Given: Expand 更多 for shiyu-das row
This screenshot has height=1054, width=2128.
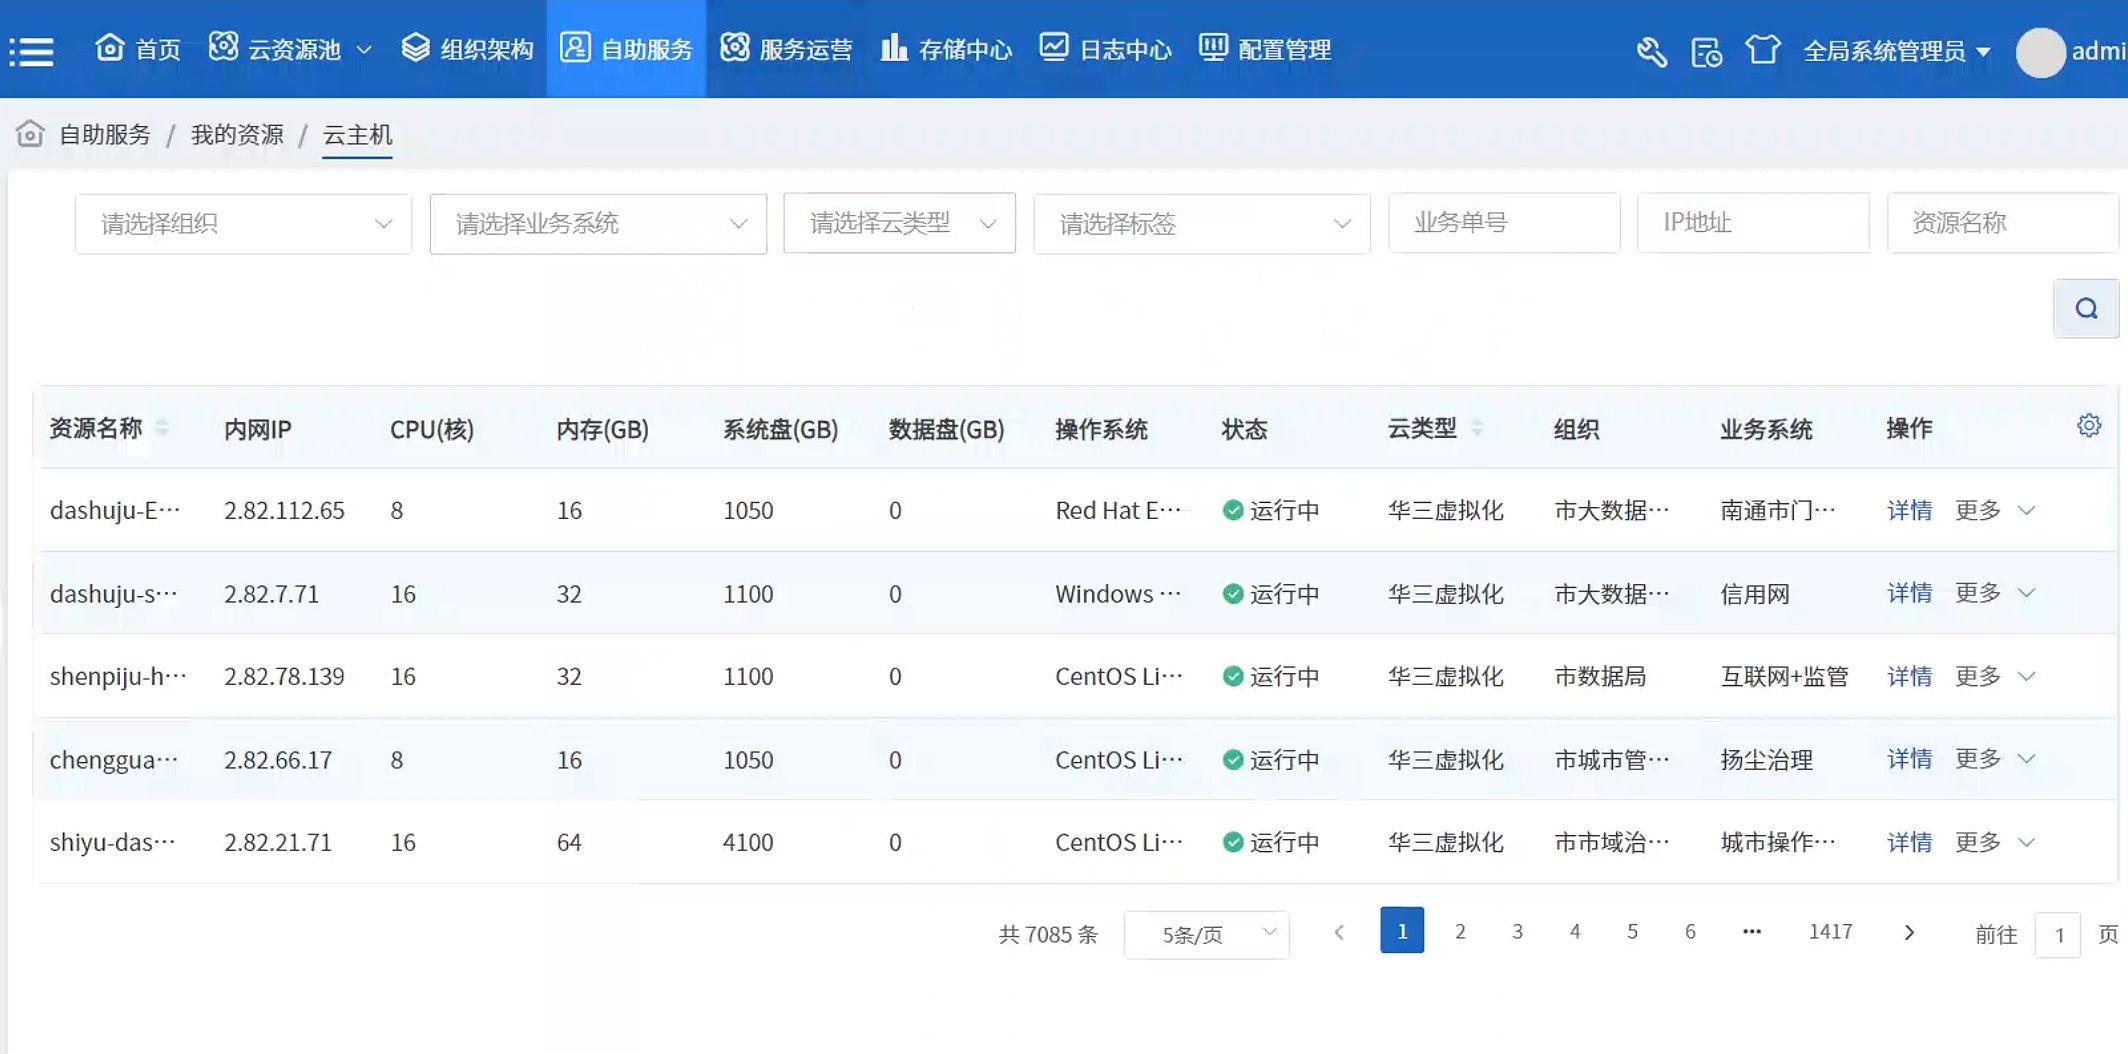Looking at the screenshot, I should tap(1995, 842).
